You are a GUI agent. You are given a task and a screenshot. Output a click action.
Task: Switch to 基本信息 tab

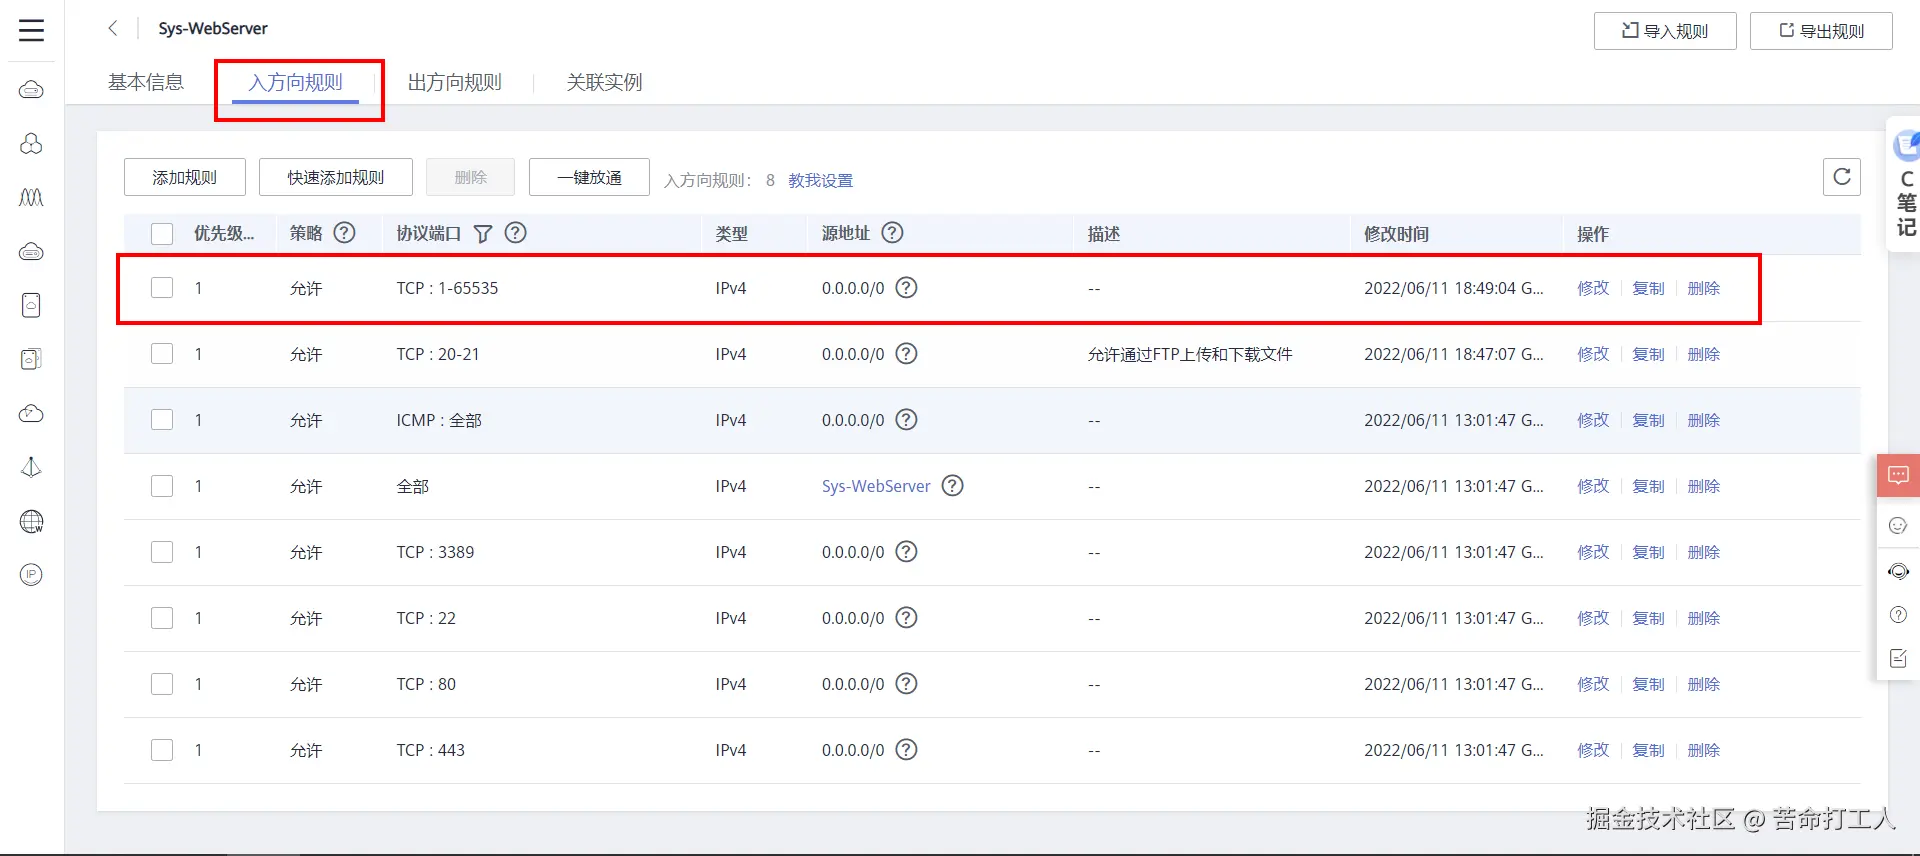coord(146,82)
